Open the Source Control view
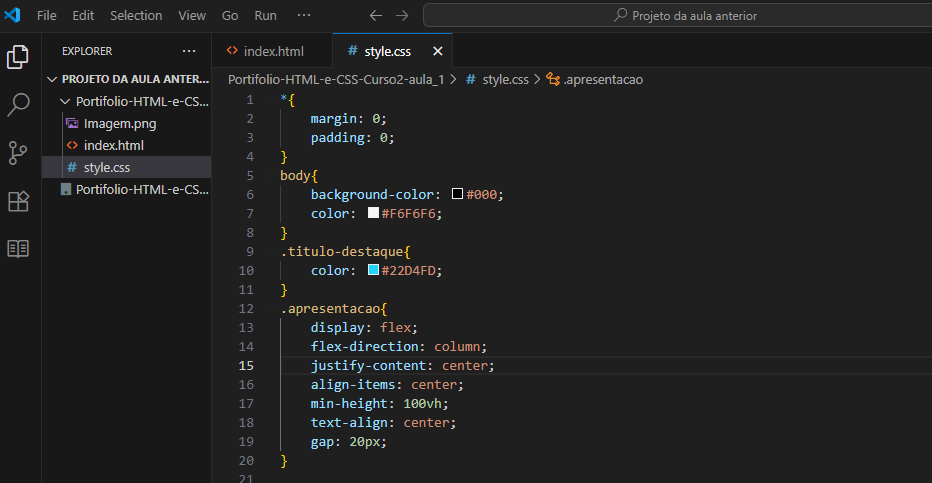The height and width of the screenshot is (483, 932). pos(18,153)
